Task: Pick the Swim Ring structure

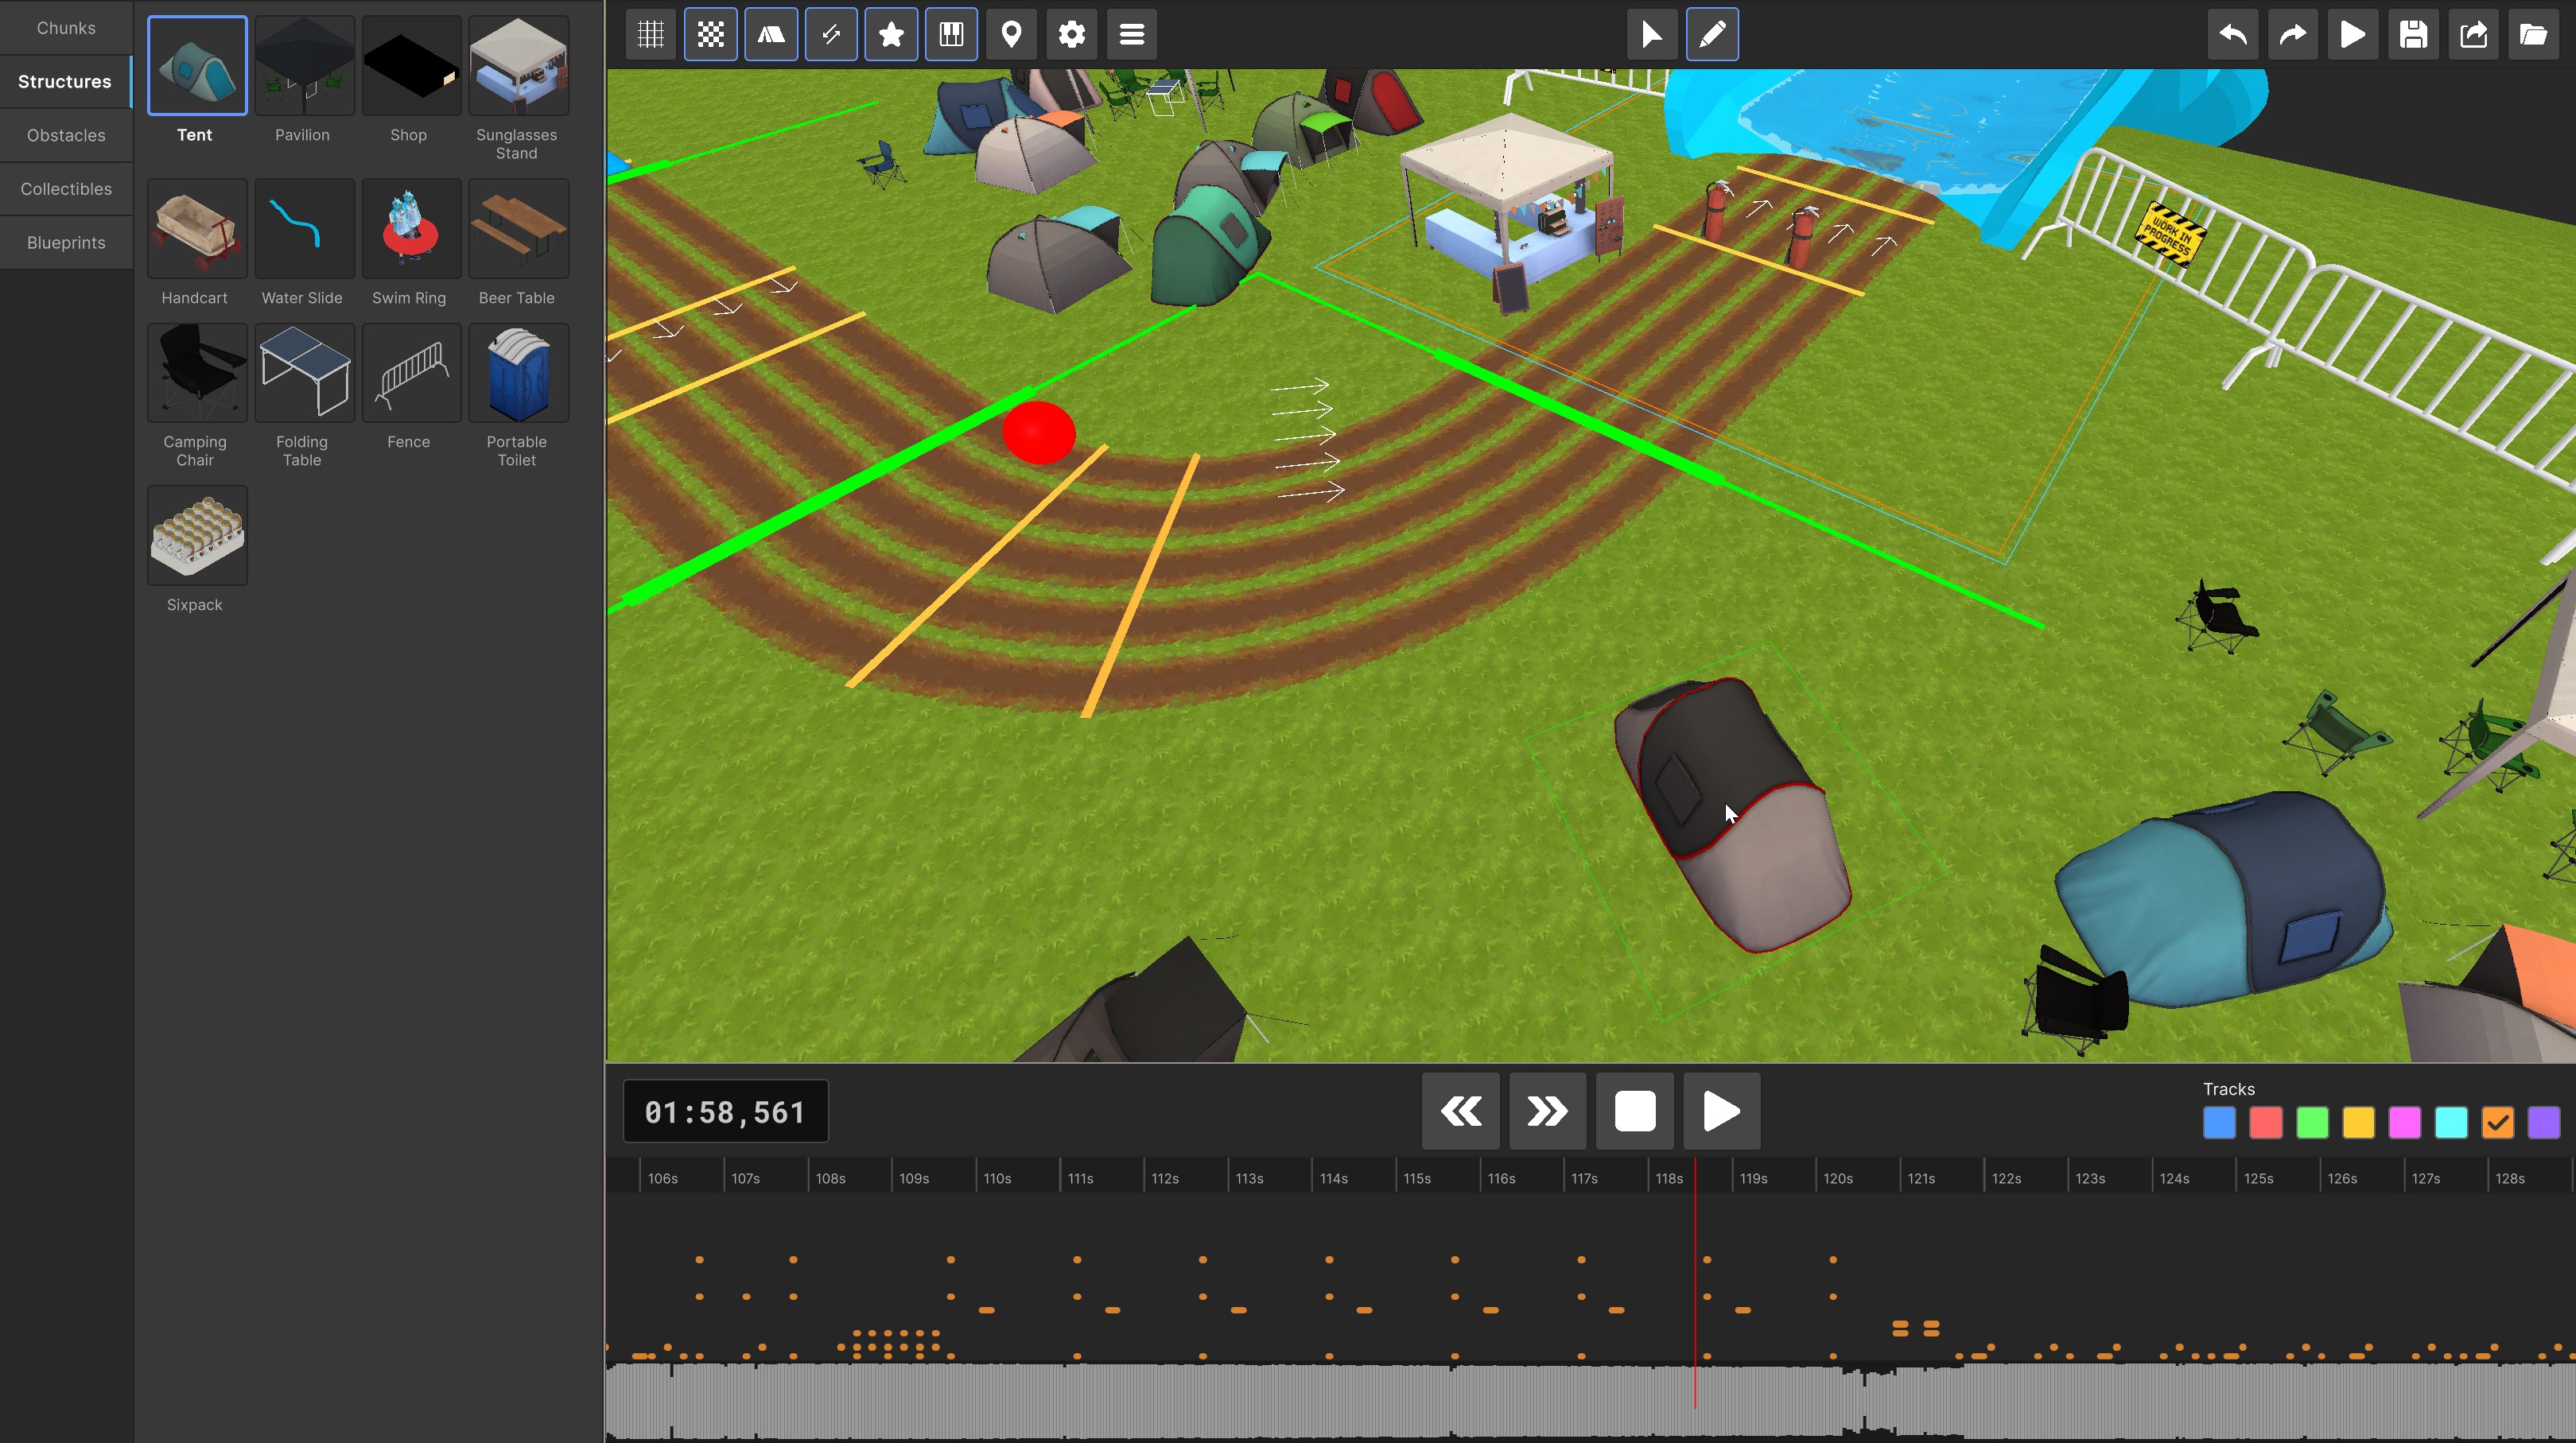Action: [411, 229]
